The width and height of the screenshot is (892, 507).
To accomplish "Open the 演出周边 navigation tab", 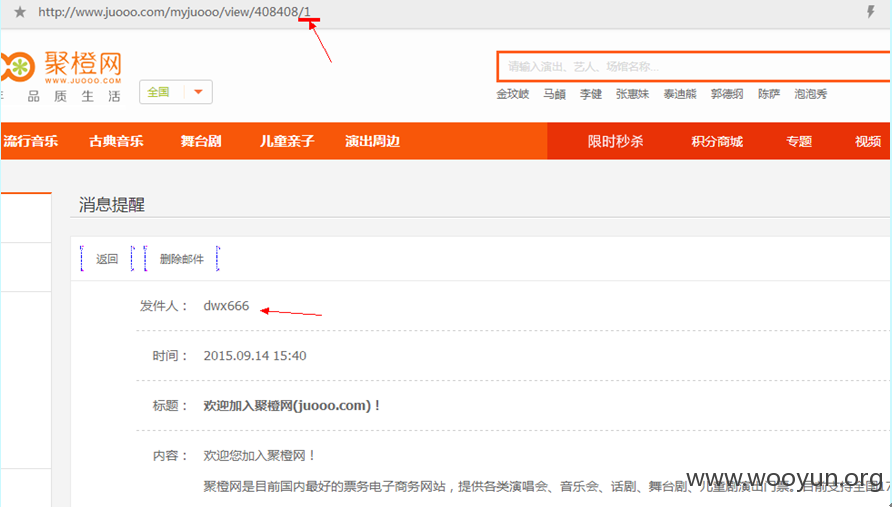I will point(373,141).
